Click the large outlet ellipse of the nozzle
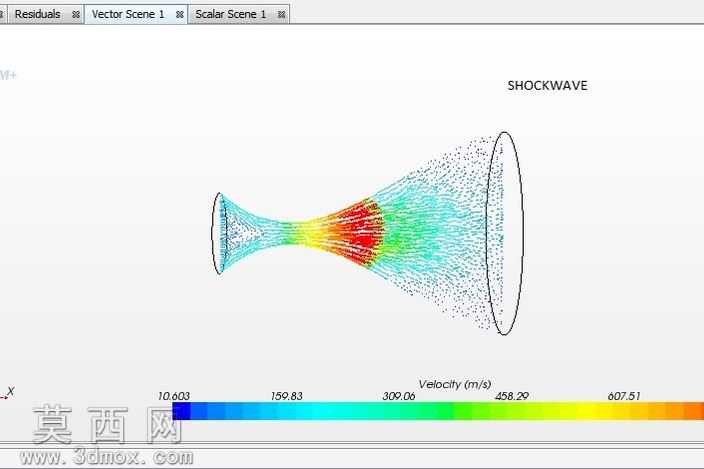Viewport: 704px width, 469px height. pyautogui.click(x=505, y=233)
